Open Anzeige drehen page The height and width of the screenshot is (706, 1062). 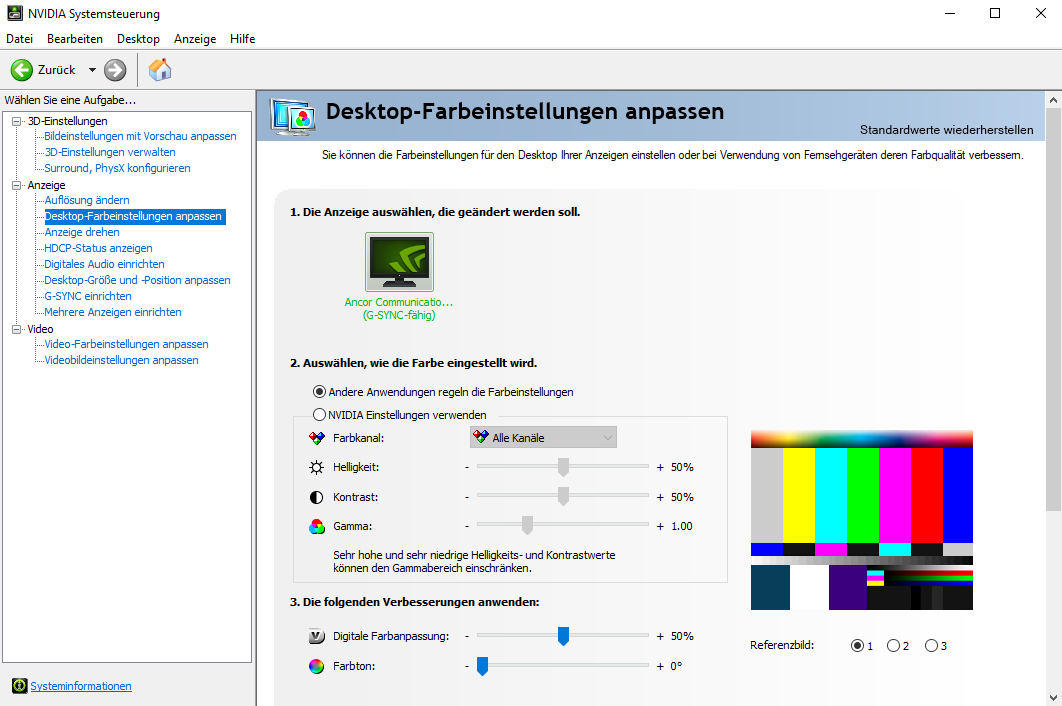coord(82,232)
